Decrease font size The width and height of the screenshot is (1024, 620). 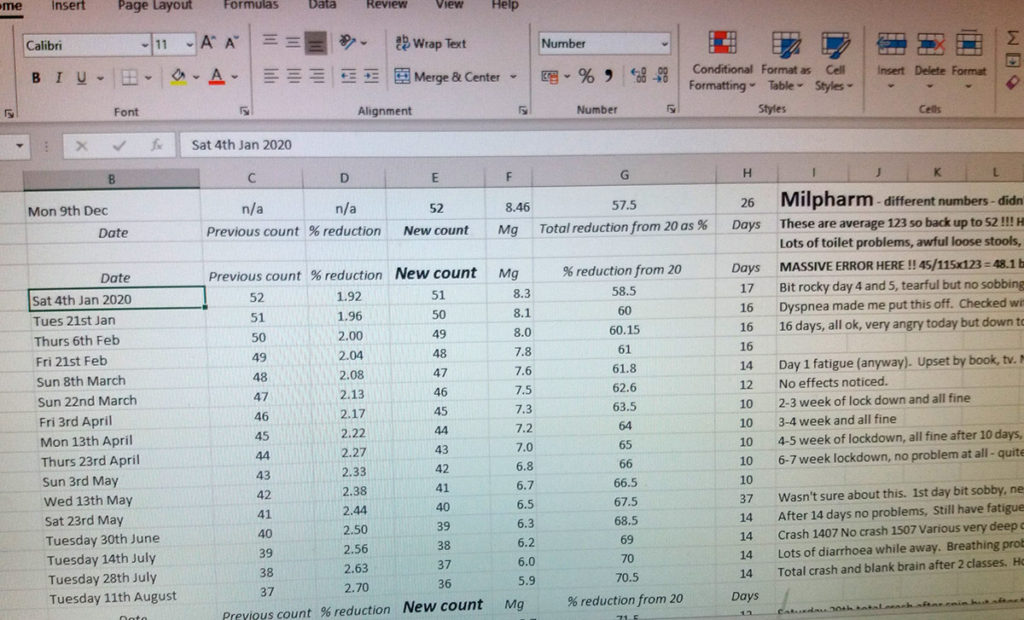pos(232,43)
